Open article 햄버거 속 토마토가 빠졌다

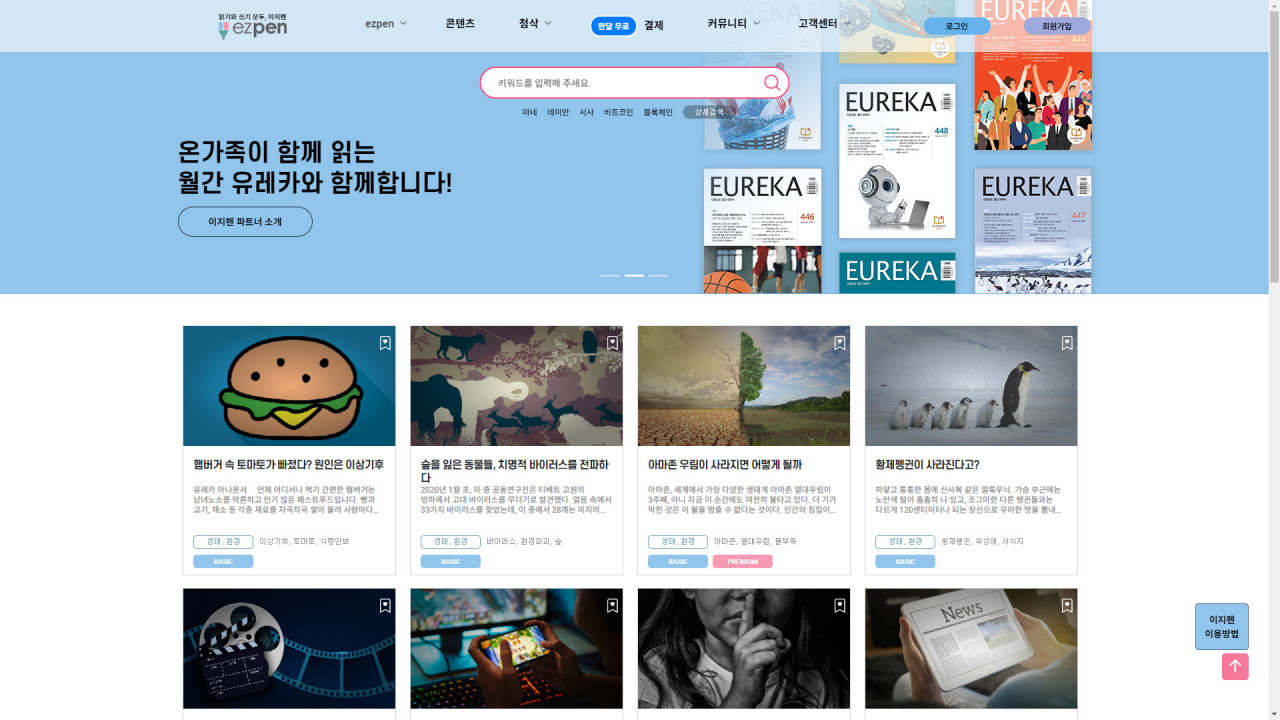point(289,465)
